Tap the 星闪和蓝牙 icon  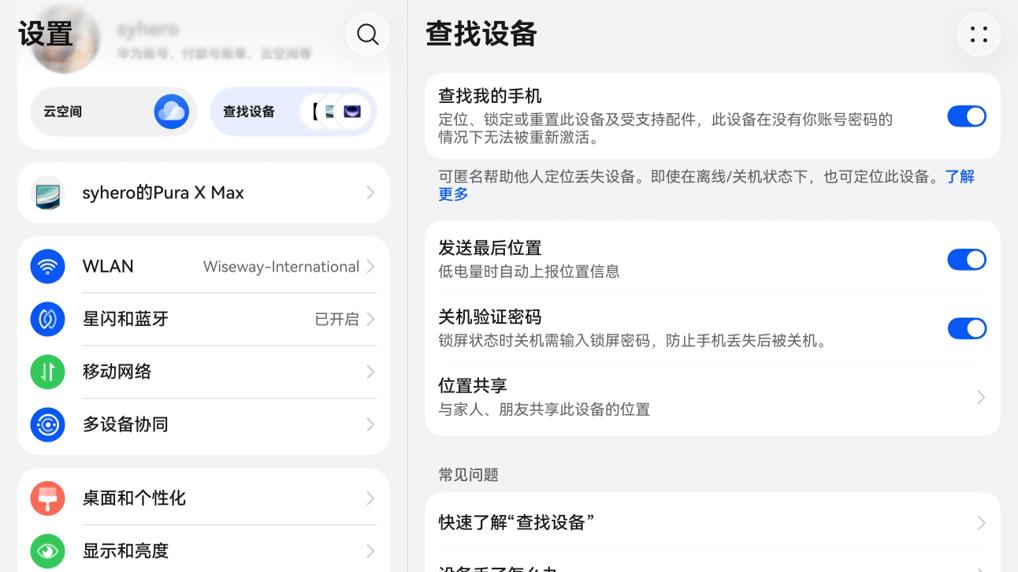tap(47, 319)
